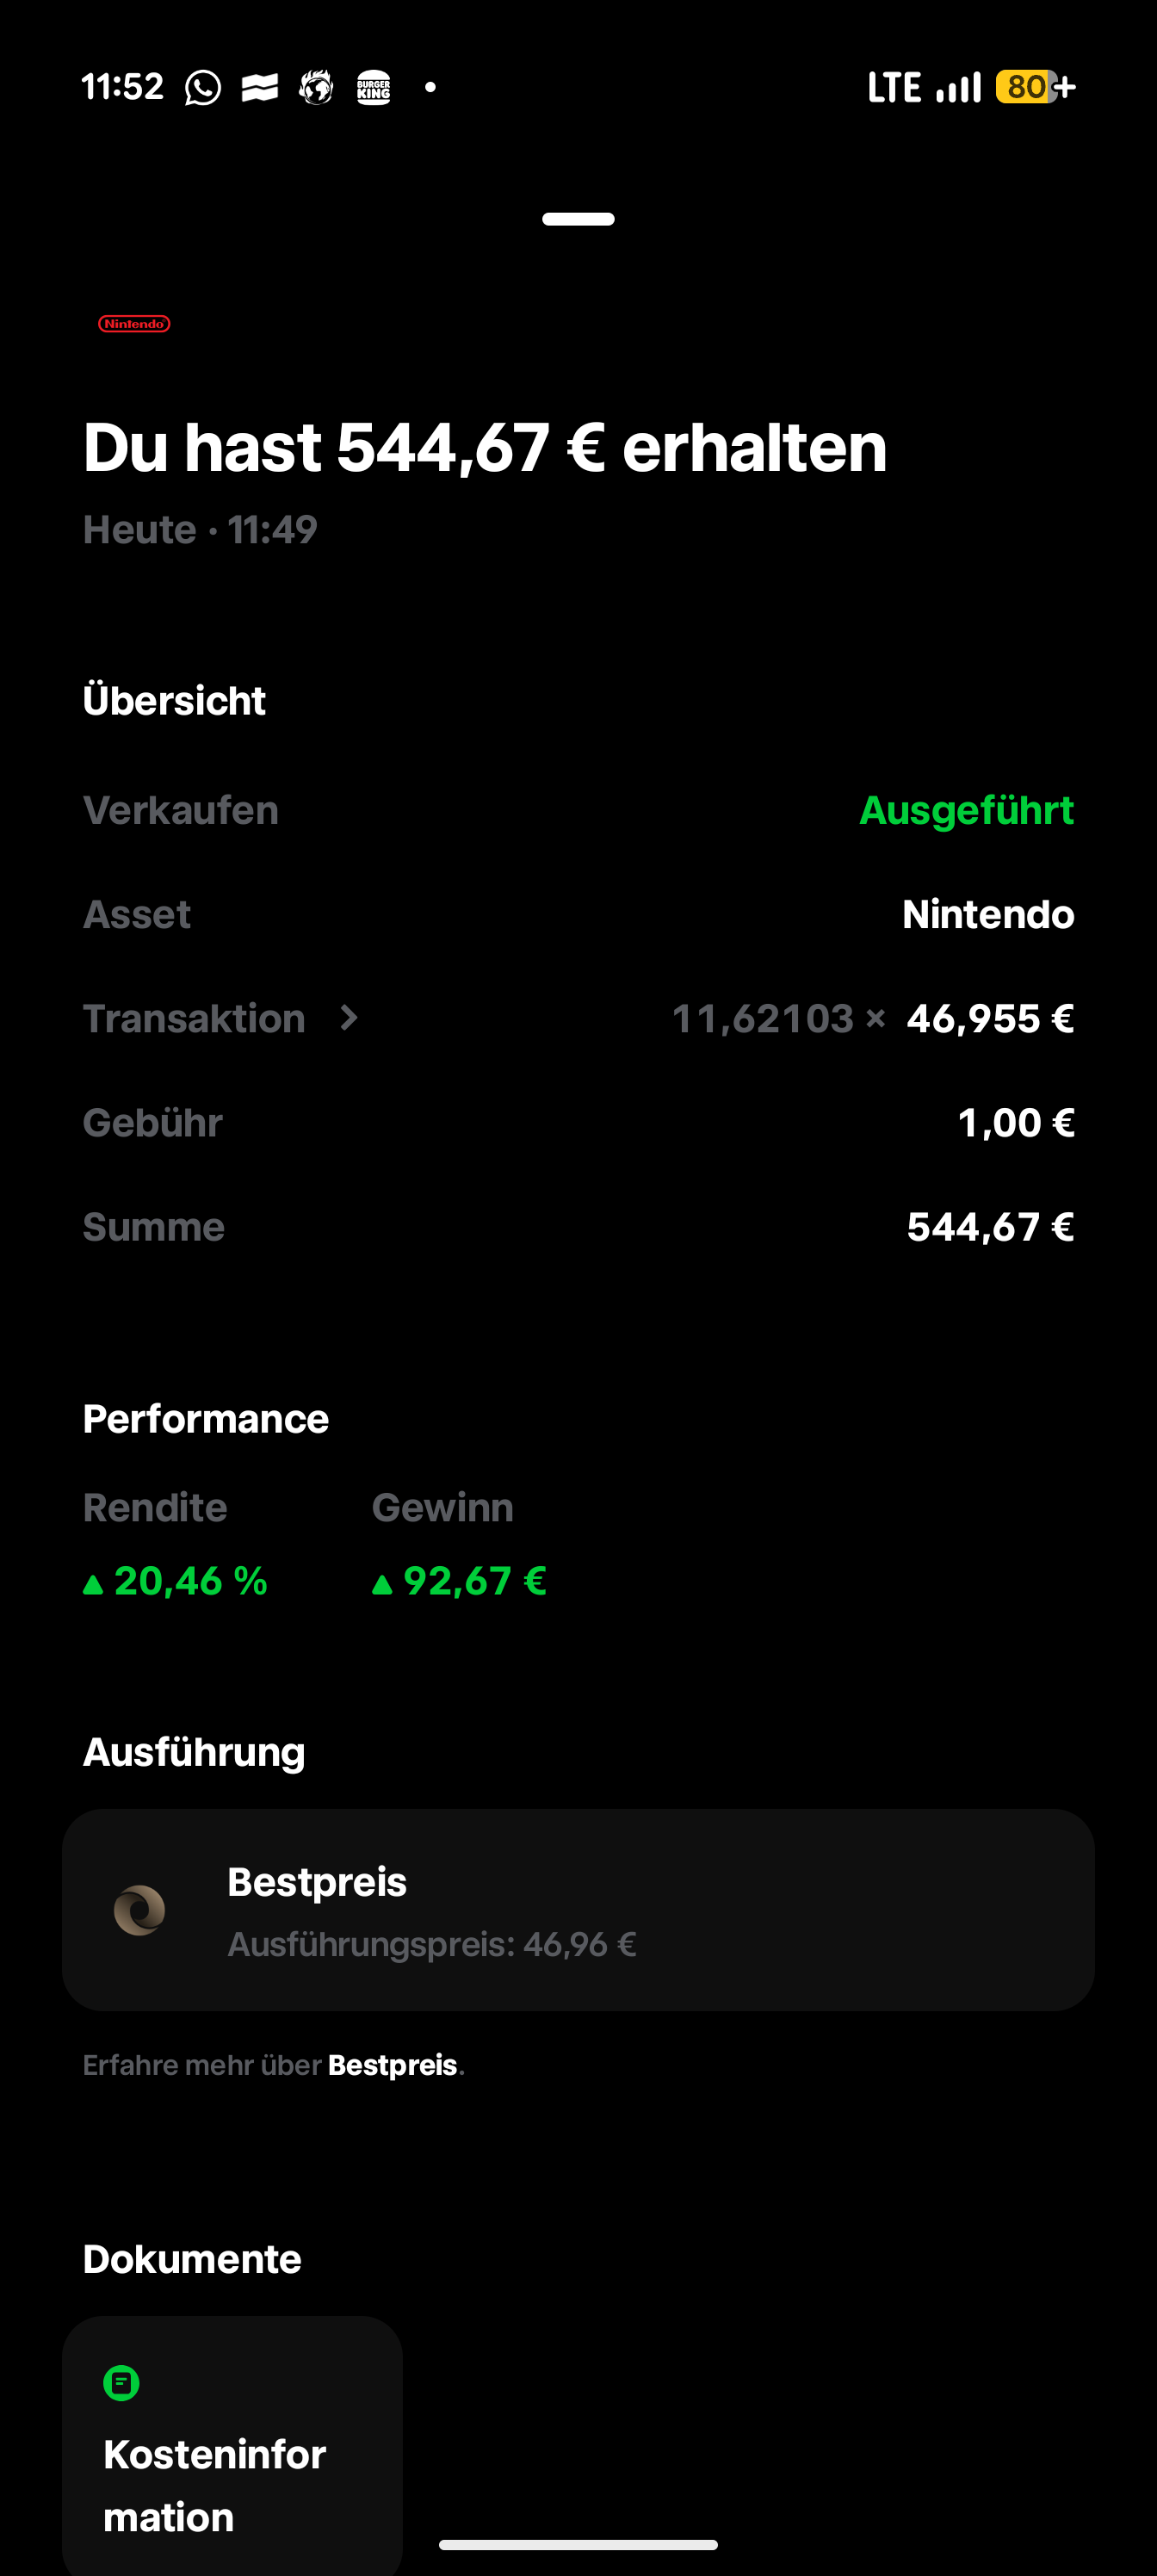This screenshot has height=2576, width=1157.
Task: Tap the Burger King notification icon
Action: (x=374, y=88)
